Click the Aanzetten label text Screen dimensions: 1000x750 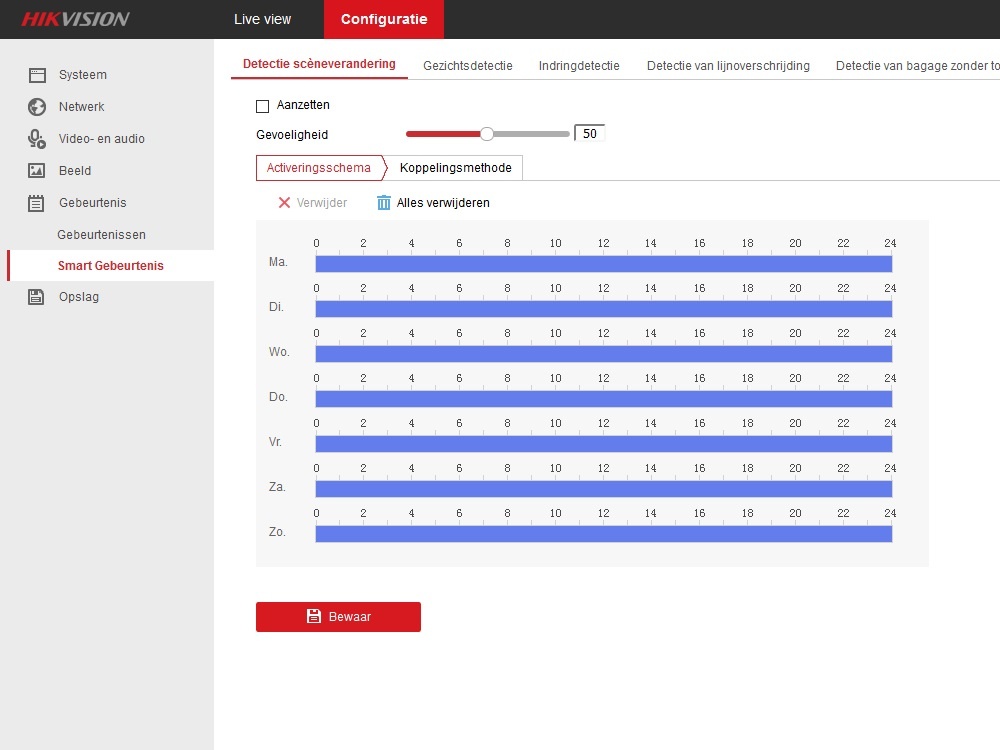pos(303,105)
